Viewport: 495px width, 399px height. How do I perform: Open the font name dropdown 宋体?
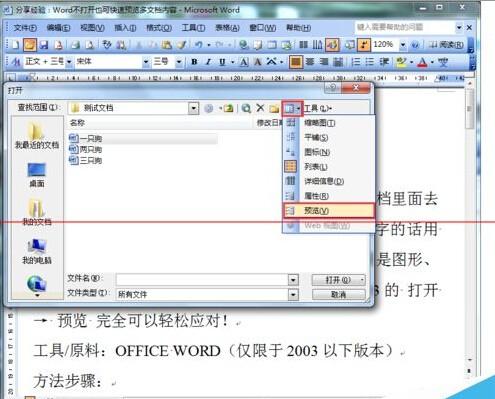(146, 62)
